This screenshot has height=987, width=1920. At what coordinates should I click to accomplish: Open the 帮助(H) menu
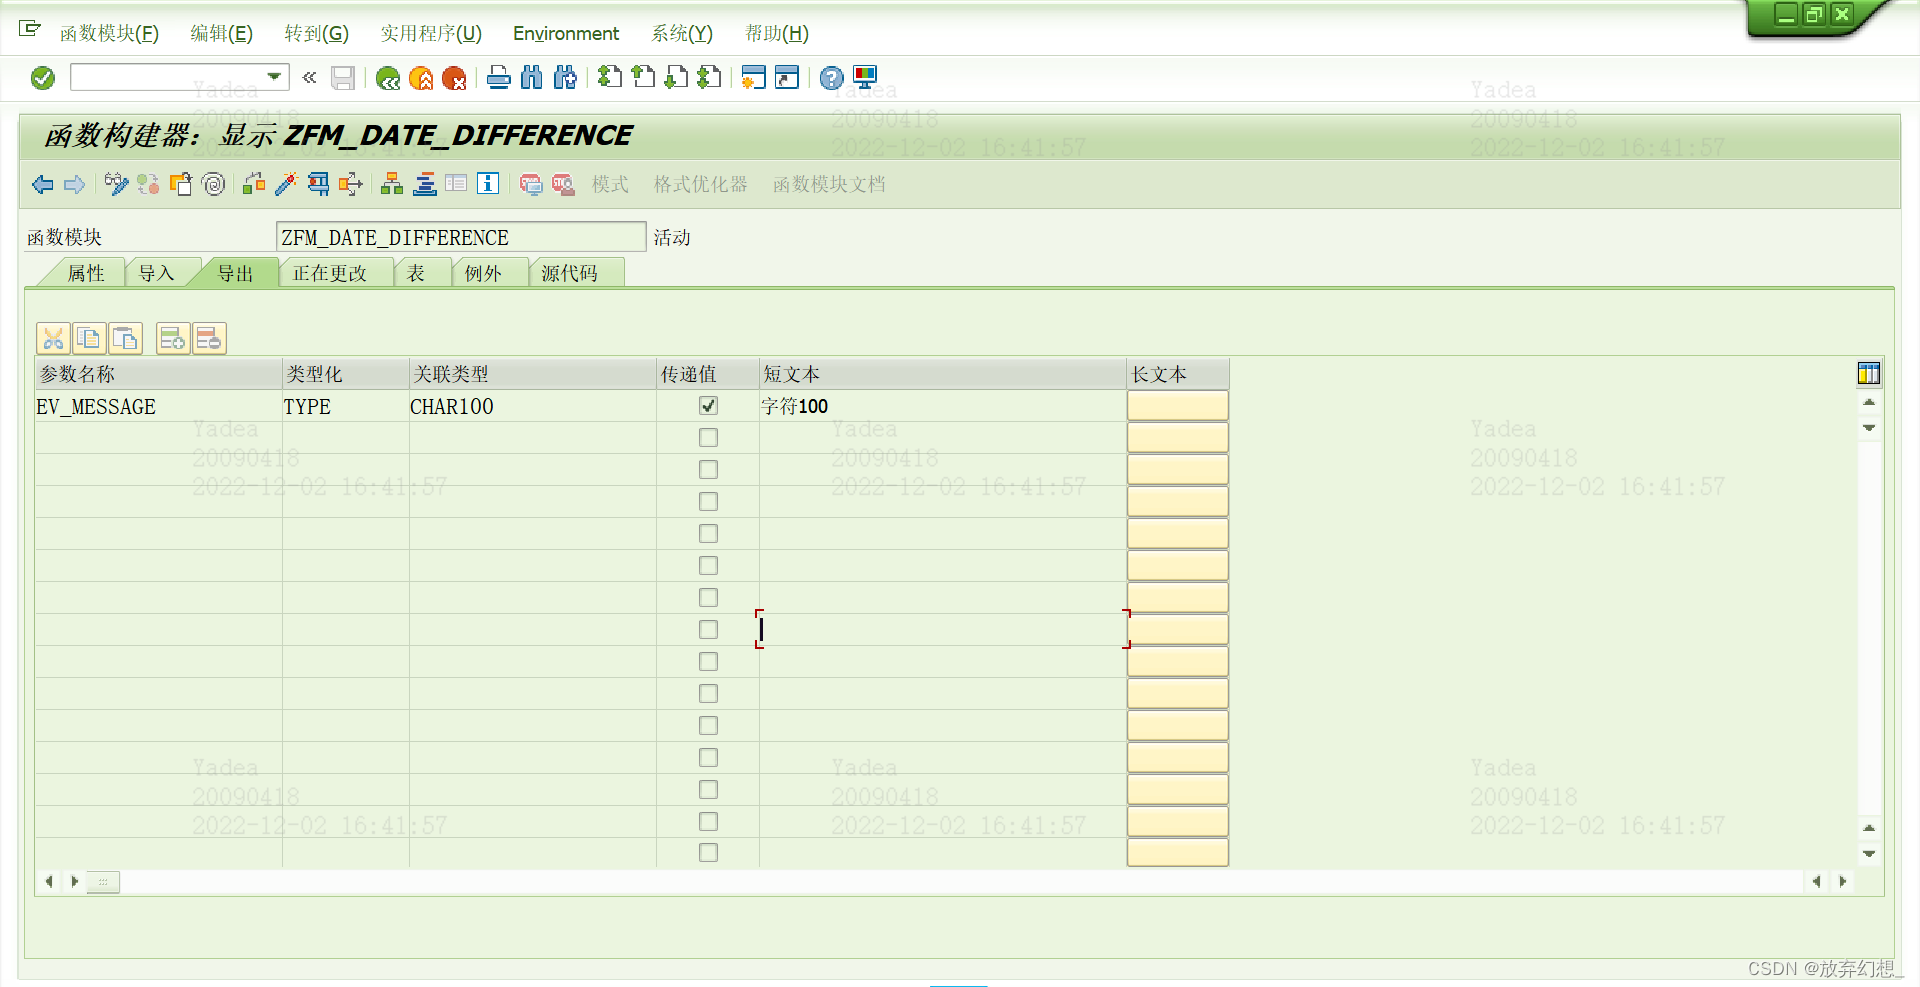point(777,33)
